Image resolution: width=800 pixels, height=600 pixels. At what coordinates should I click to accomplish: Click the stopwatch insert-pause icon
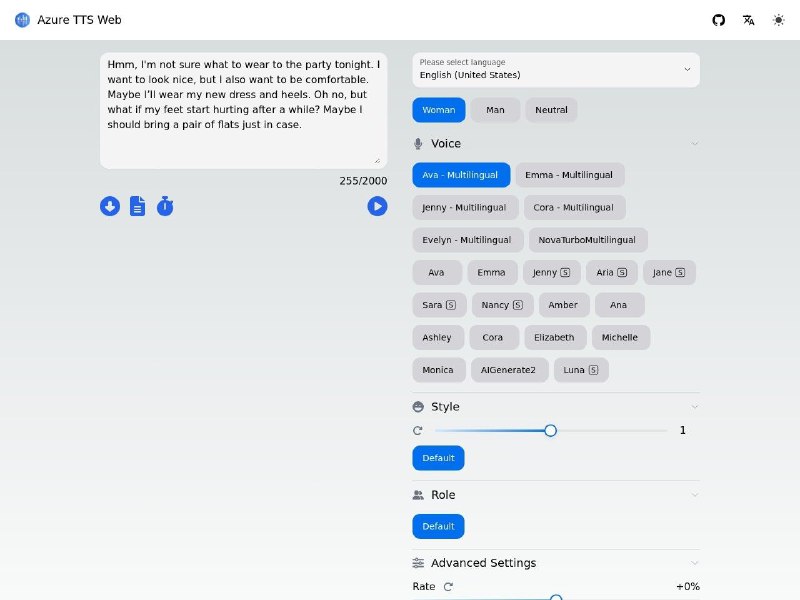pos(165,206)
